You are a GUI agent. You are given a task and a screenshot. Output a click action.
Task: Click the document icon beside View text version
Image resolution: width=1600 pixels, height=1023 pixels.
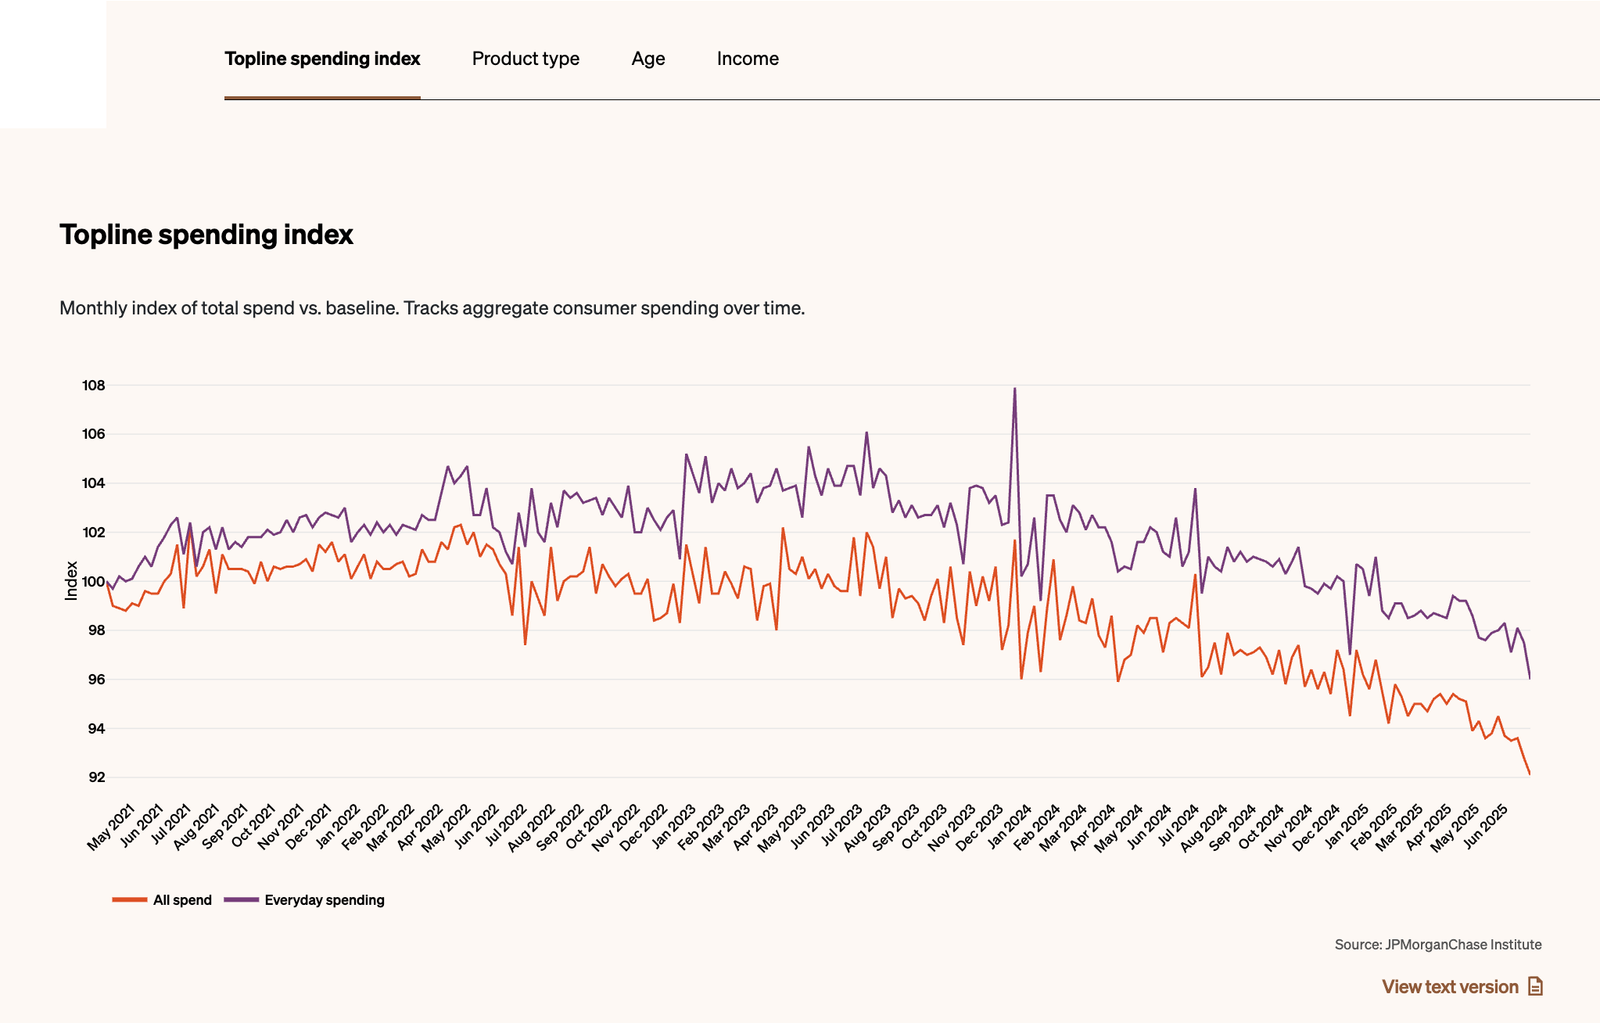(1536, 987)
